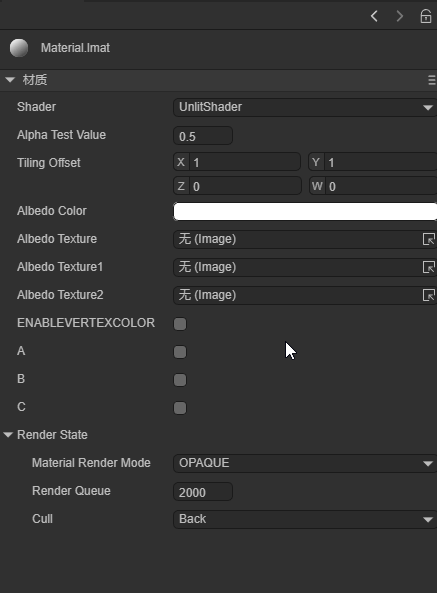Click the Material.lmat sphere preview icon

click(19, 48)
